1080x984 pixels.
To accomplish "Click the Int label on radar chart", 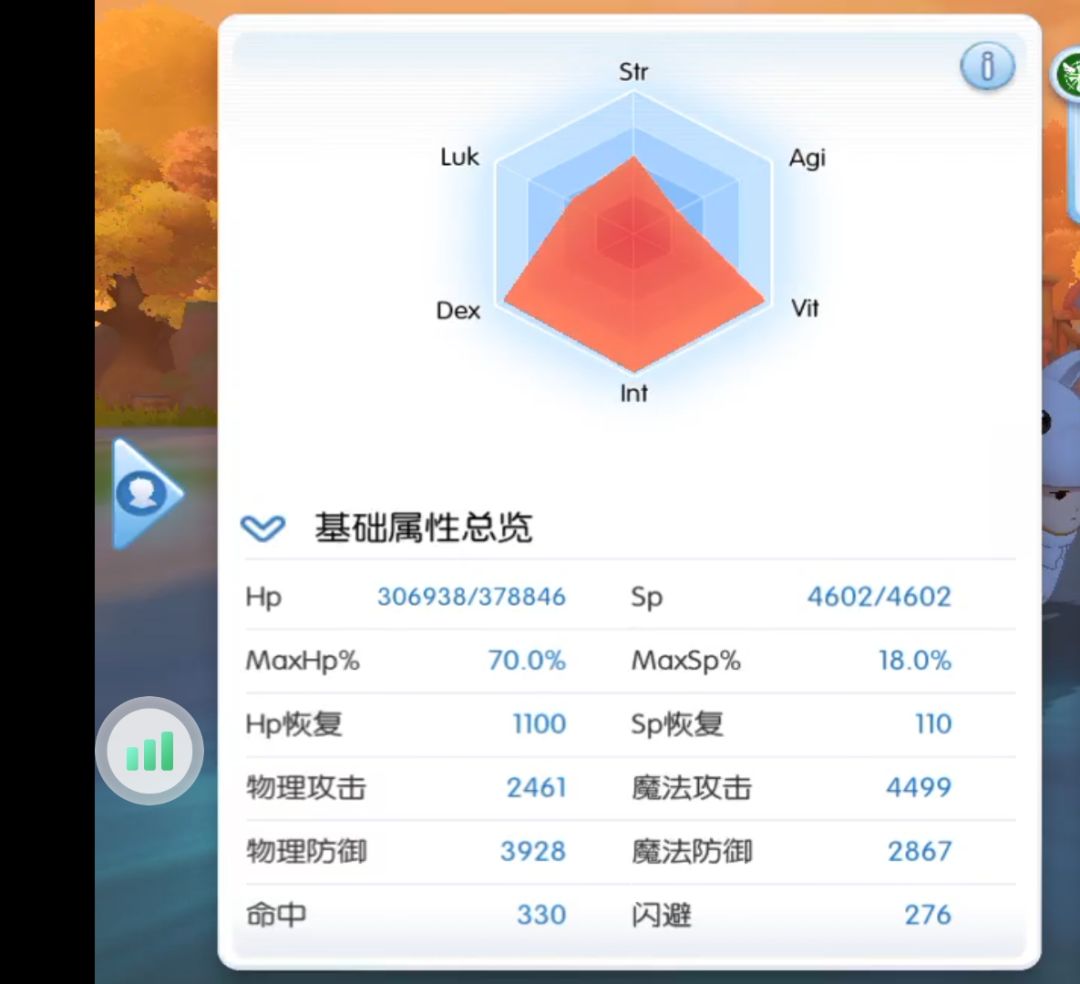I will click(x=634, y=393).
